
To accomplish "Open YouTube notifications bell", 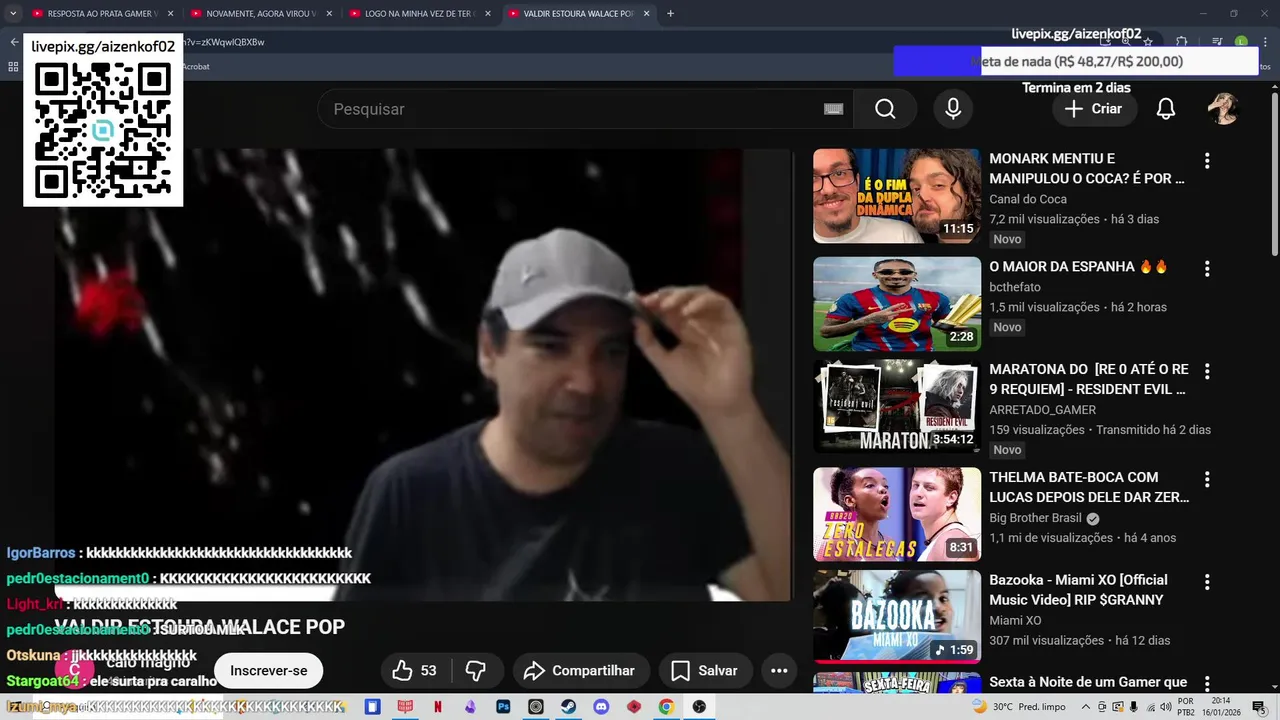I will (1166, 109).
